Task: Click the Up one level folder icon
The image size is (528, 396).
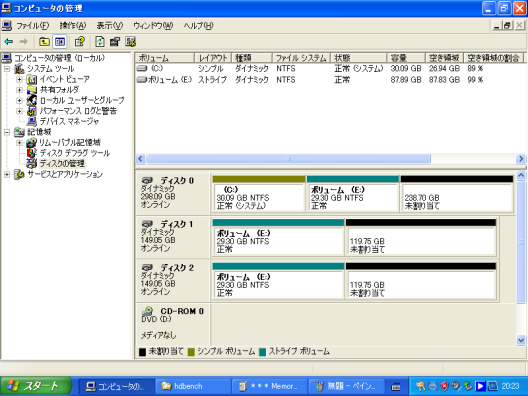Action: pos(44,42)
